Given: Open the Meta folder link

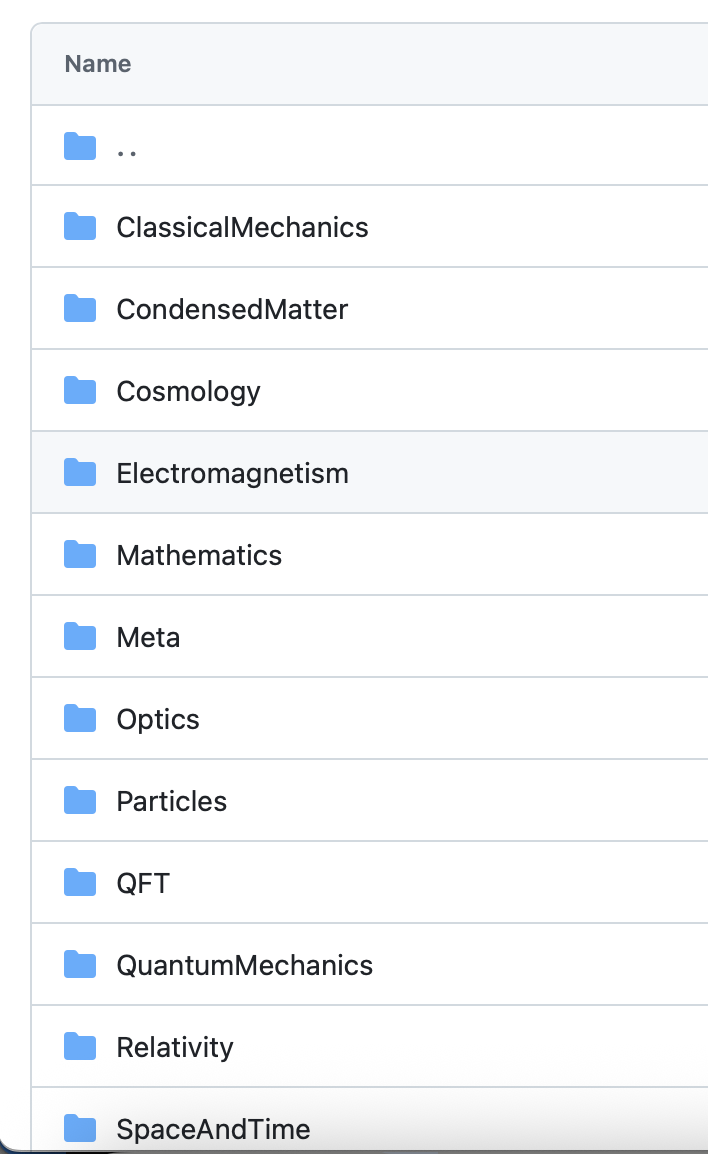Looking at the screenshot, I should [148, 637].
